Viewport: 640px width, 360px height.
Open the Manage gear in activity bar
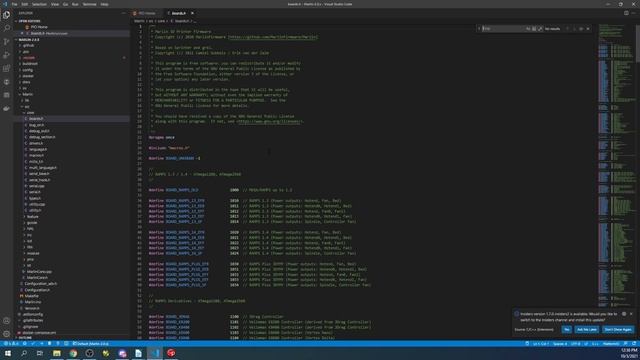tap(7, 334)
